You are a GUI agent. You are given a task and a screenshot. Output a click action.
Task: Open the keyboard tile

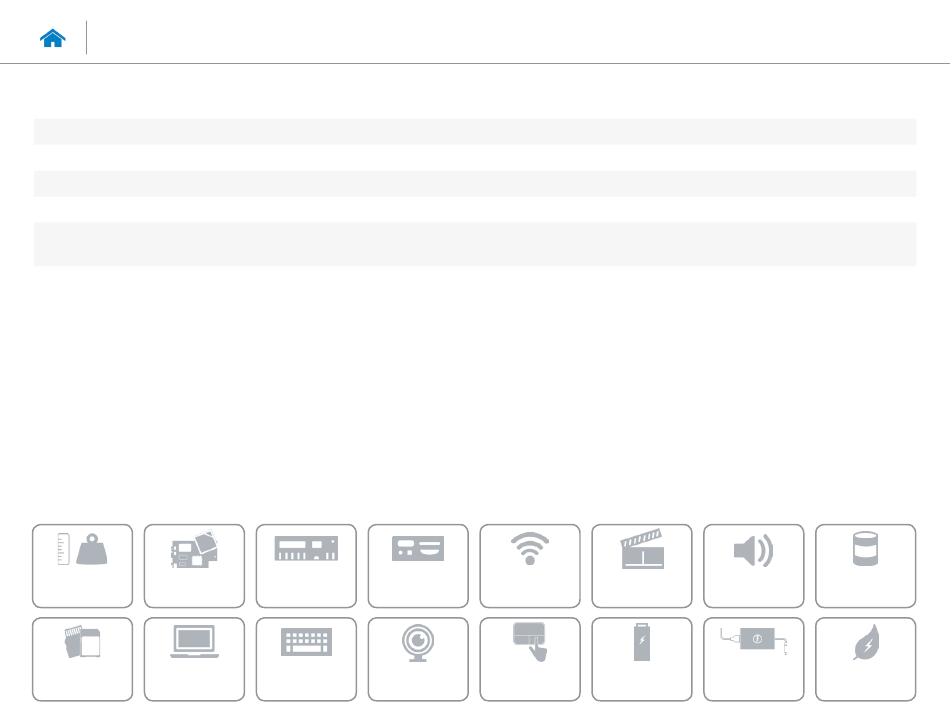click(x=306, y=659)
